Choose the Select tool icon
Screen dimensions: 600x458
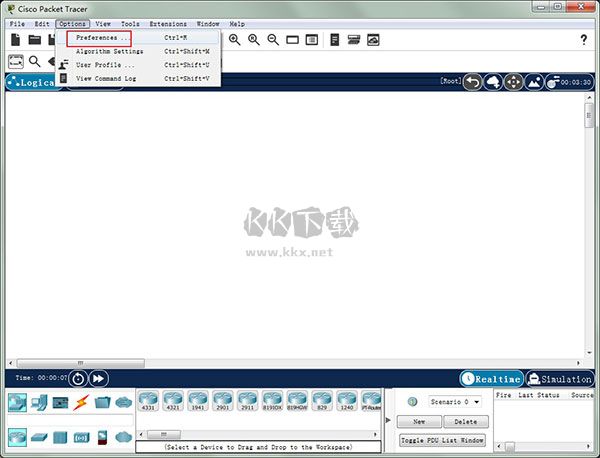[16, 61]
